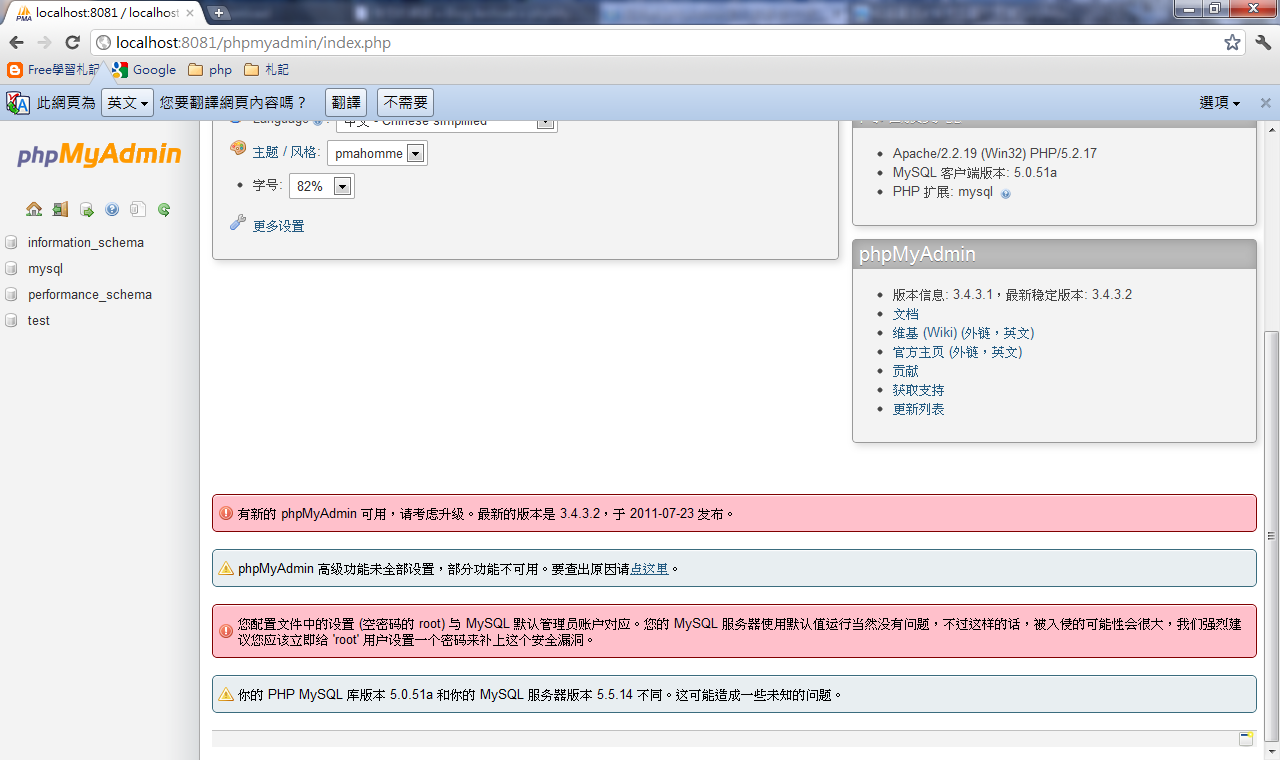The width and height of the screenshot is (1280, 760).
Task: Select the test database
Action: click(x=38, y=321)
